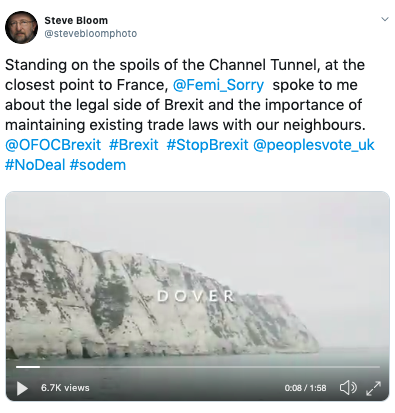Open the #StopBrexit hashtag

207,145
